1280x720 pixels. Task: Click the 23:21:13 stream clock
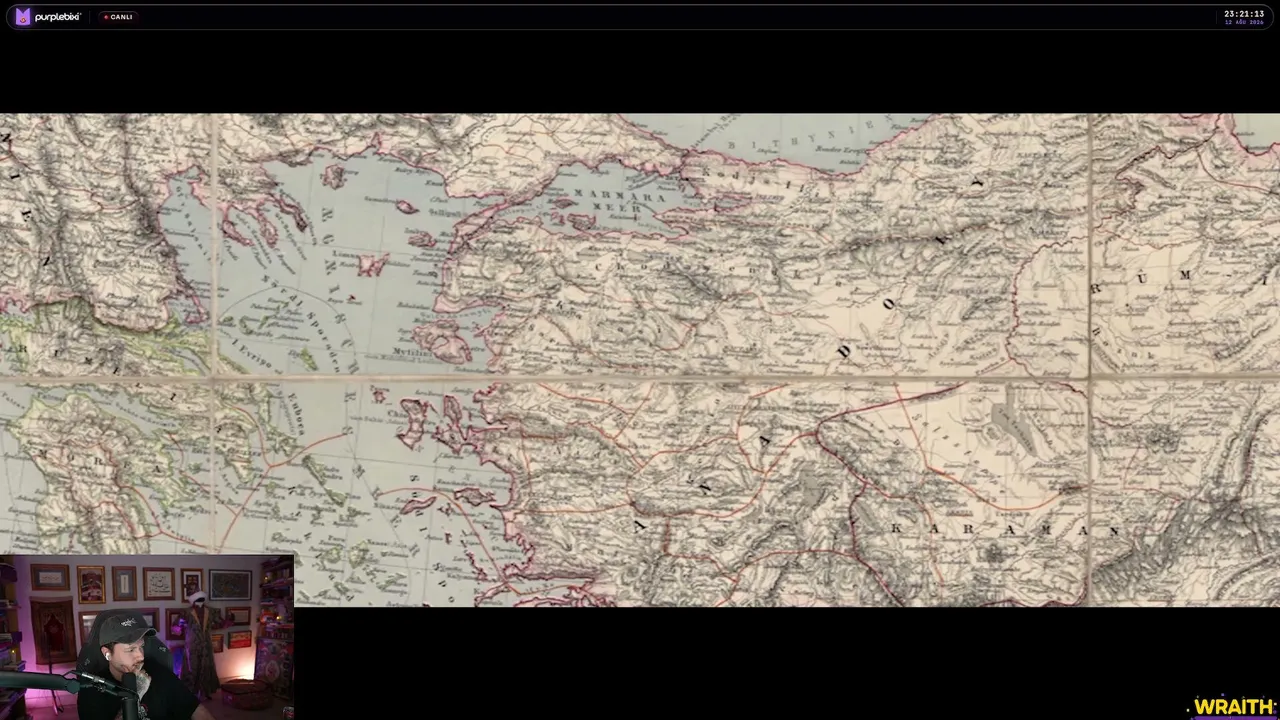click(x=1244, y=14)
